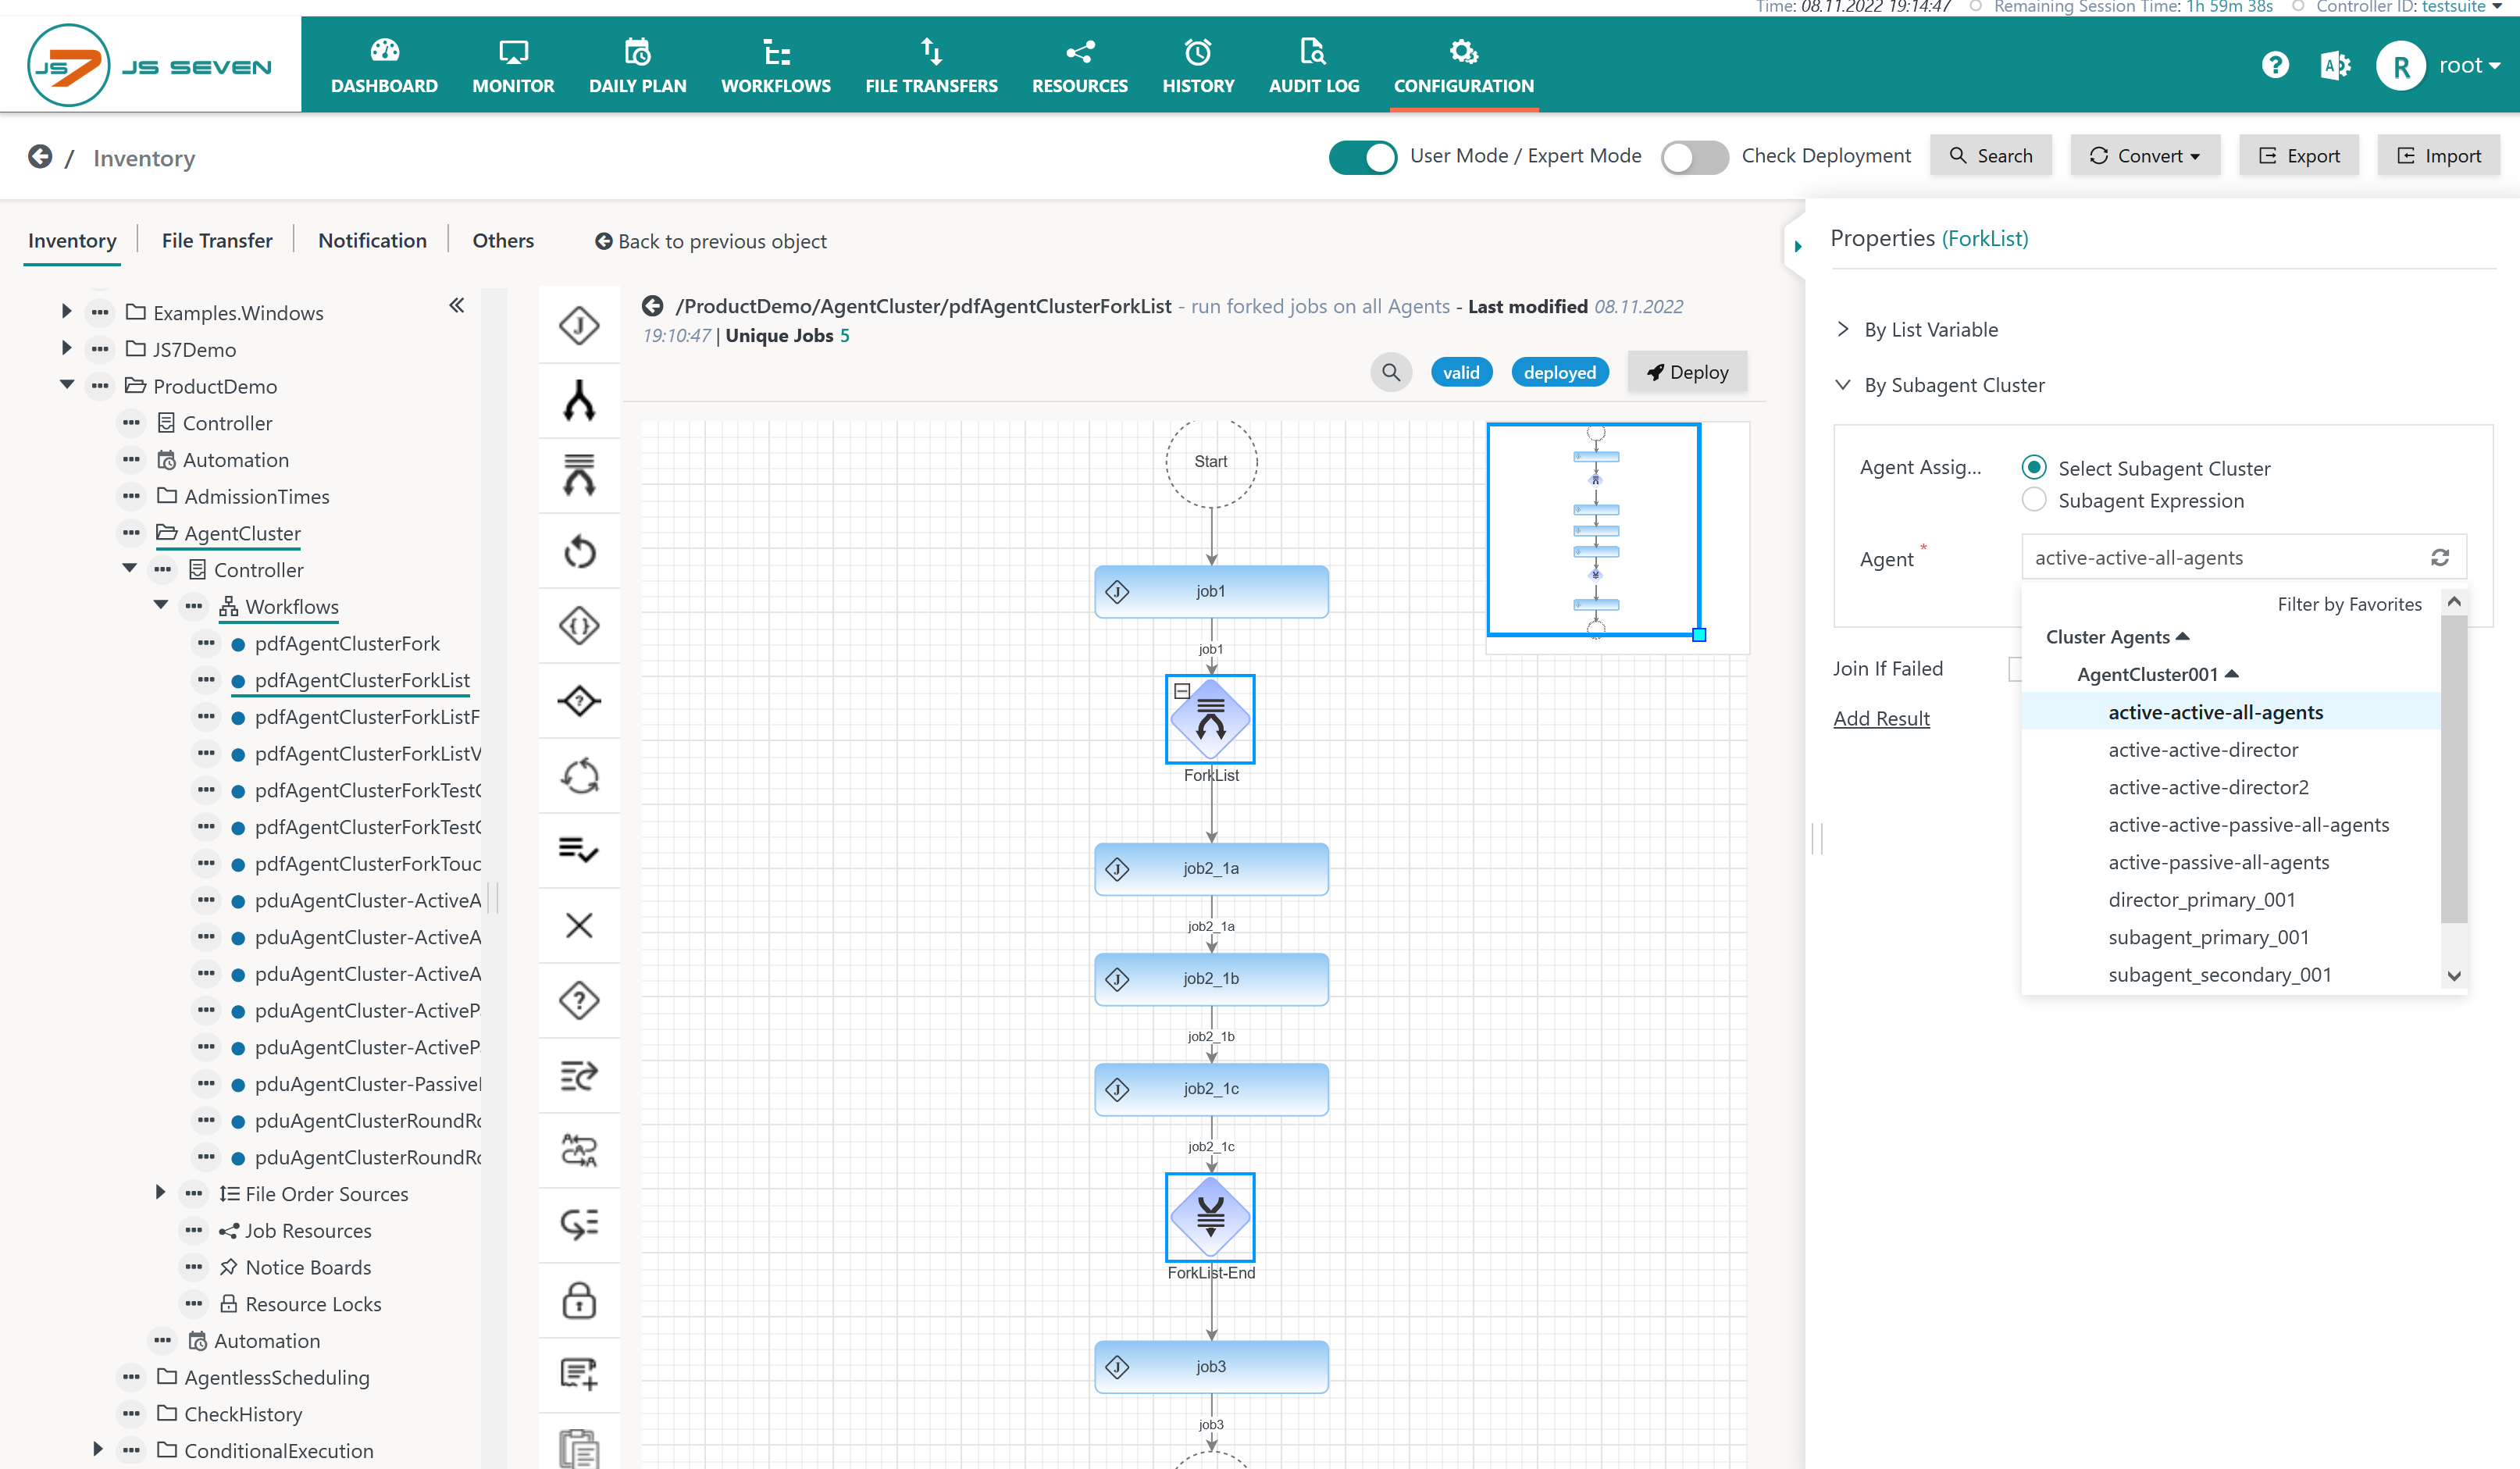Select the Cycle instruction icon
The height and width of the screenshot is (1469, 2520).
click(x=579, y=776)
